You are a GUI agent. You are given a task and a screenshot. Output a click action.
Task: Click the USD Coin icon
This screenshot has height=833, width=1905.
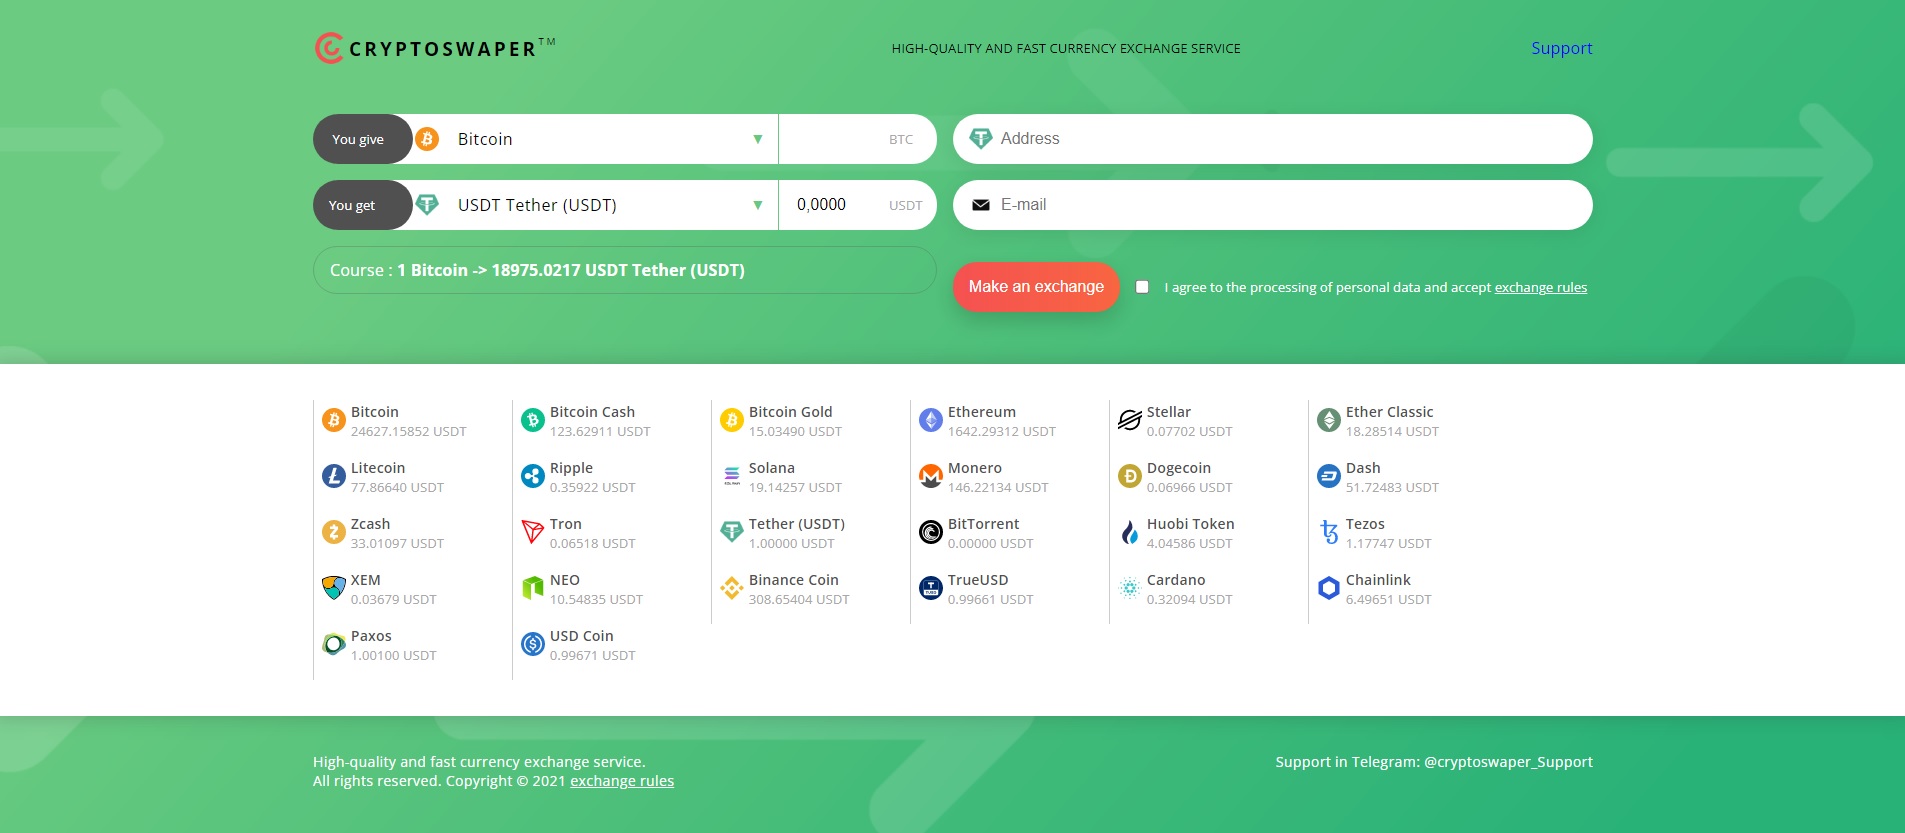pyautogui.click(x=533, y=644)
